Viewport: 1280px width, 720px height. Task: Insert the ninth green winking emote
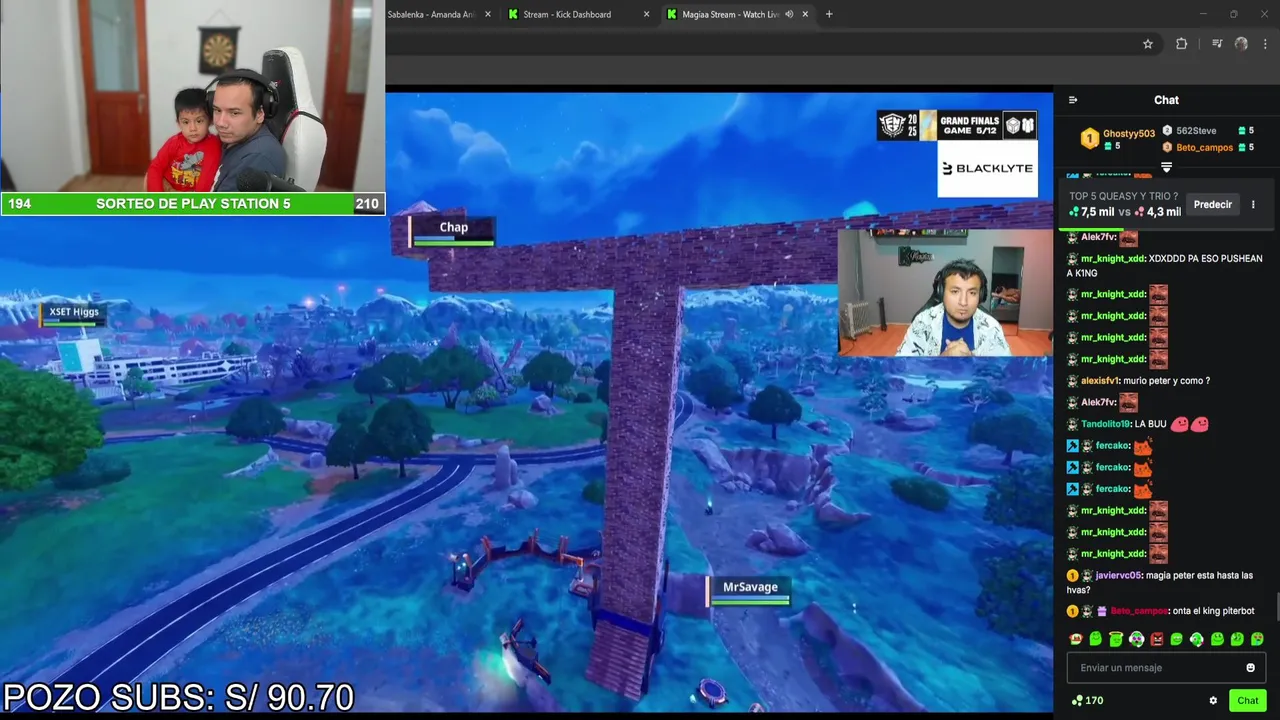(x=1237, y=639)
